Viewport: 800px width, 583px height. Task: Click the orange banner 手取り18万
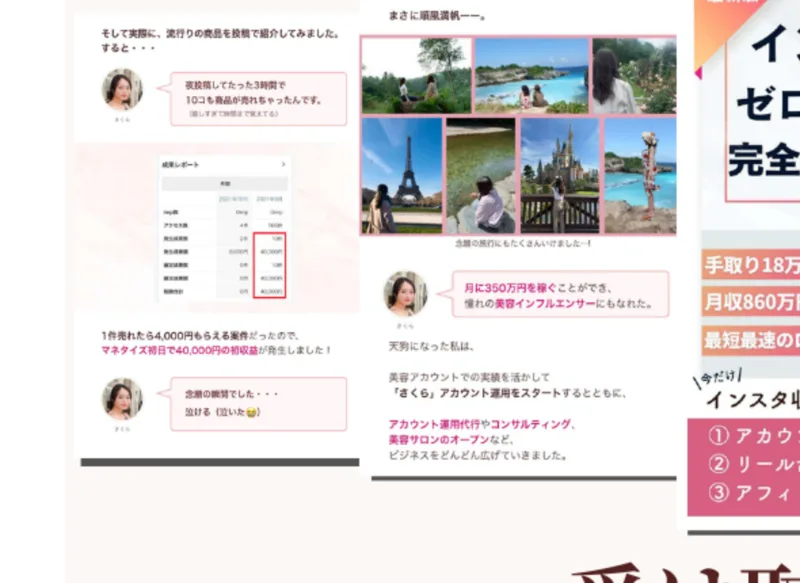click(x=751, y=265)
